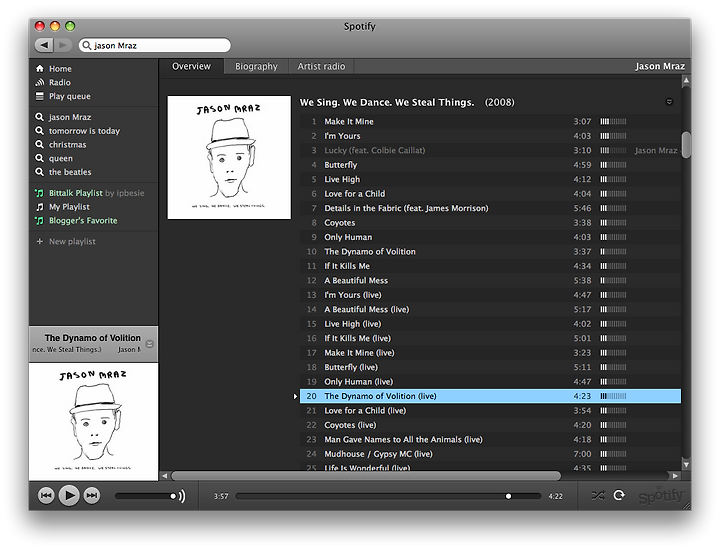This screenshot has width=720, height=550.
Task: Open Play queue in the sidebar
Action: pyautogui.click(x=63, y=96)
